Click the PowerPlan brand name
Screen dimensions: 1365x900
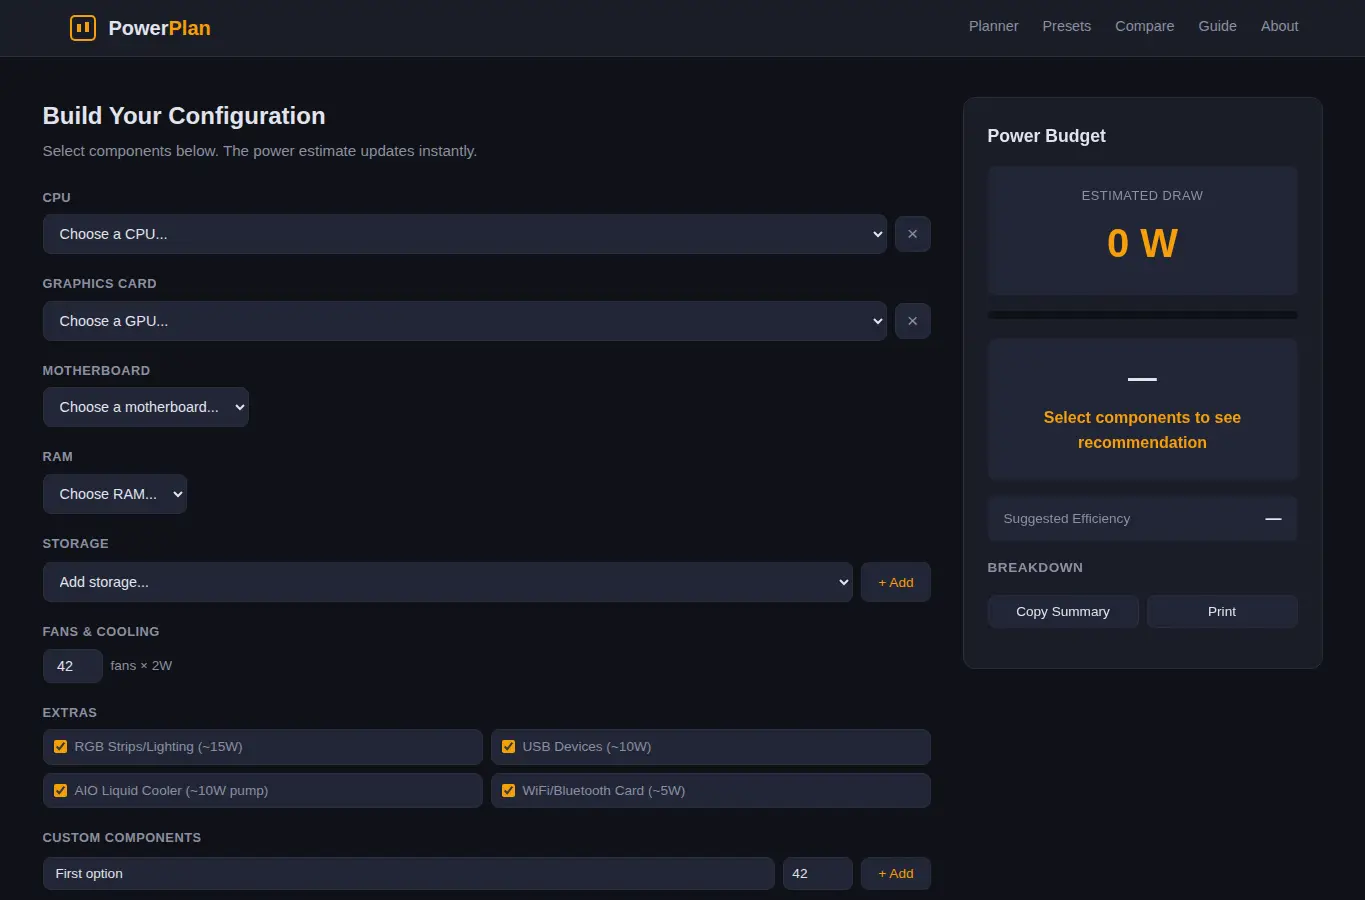[159, 28]
